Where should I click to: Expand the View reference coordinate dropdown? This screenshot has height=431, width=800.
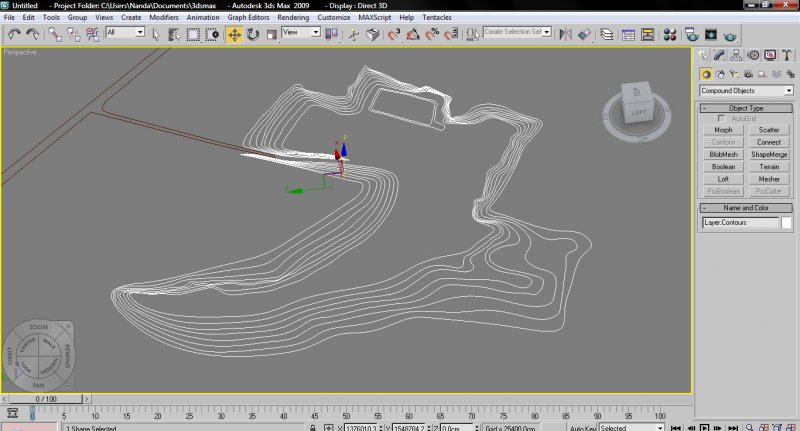(301, 33)
